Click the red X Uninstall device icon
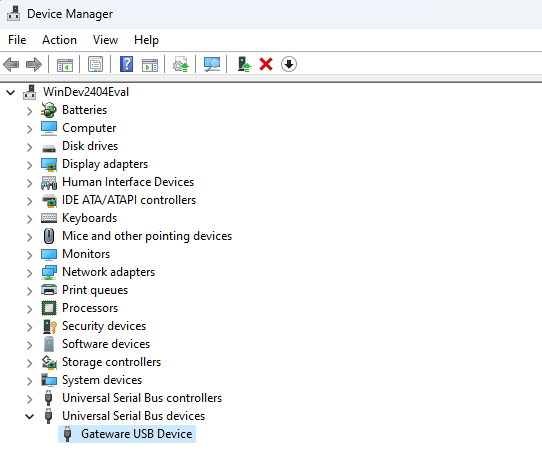 pos(266,64)
